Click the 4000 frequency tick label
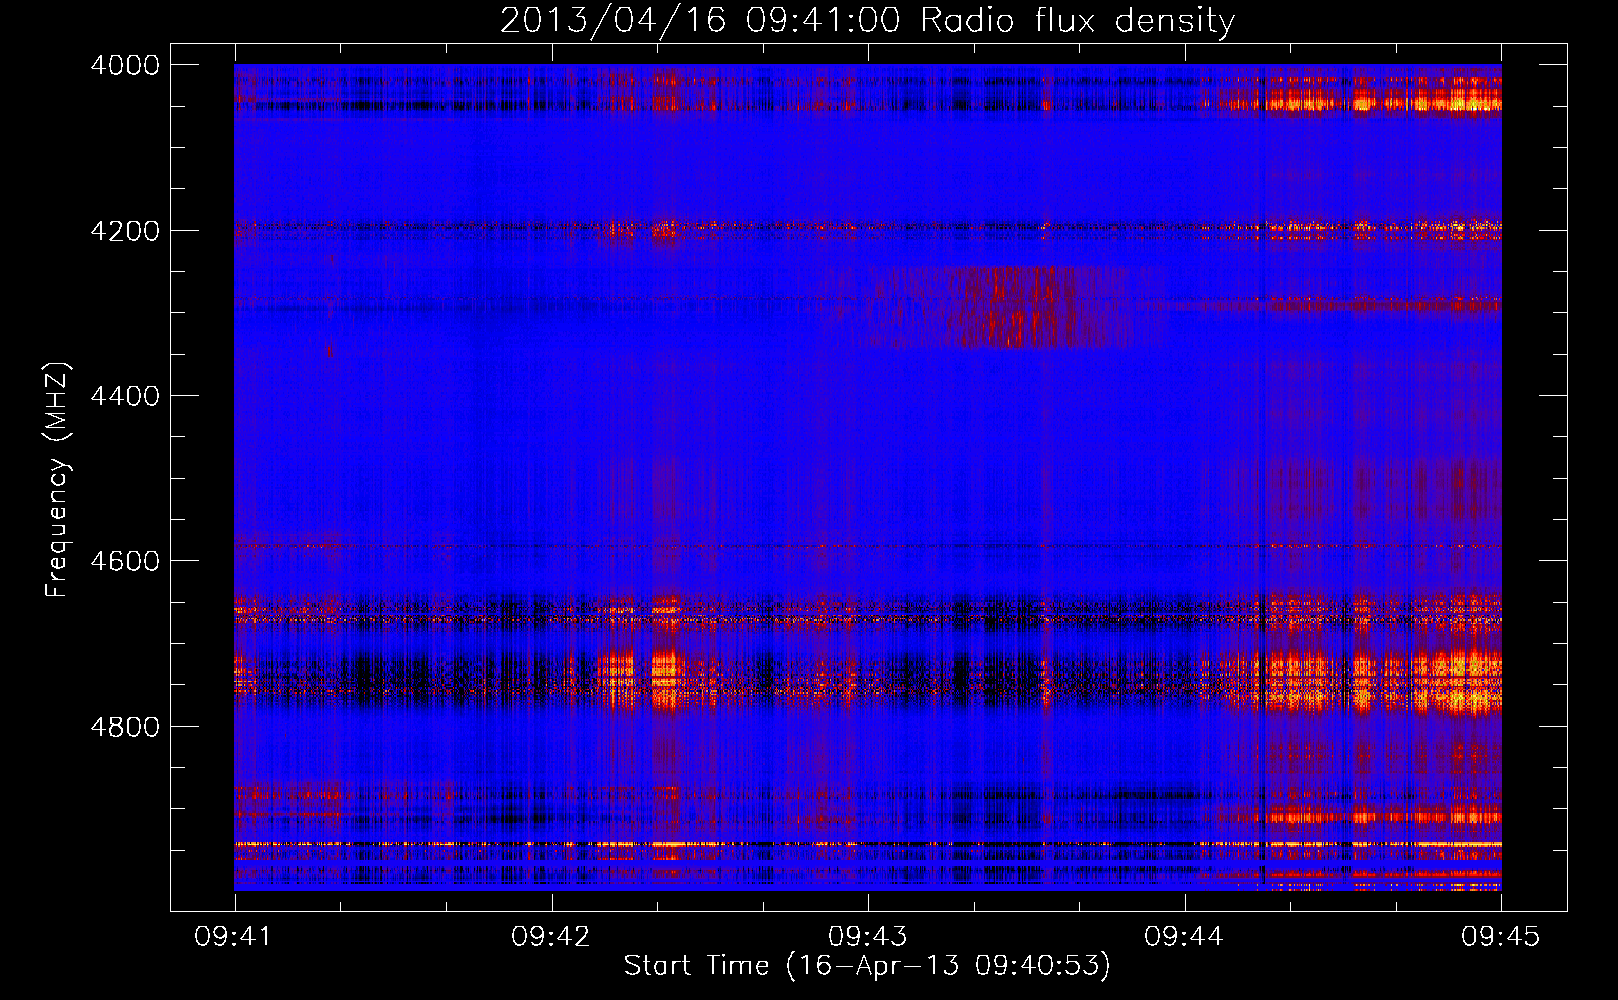 [125, 65]
